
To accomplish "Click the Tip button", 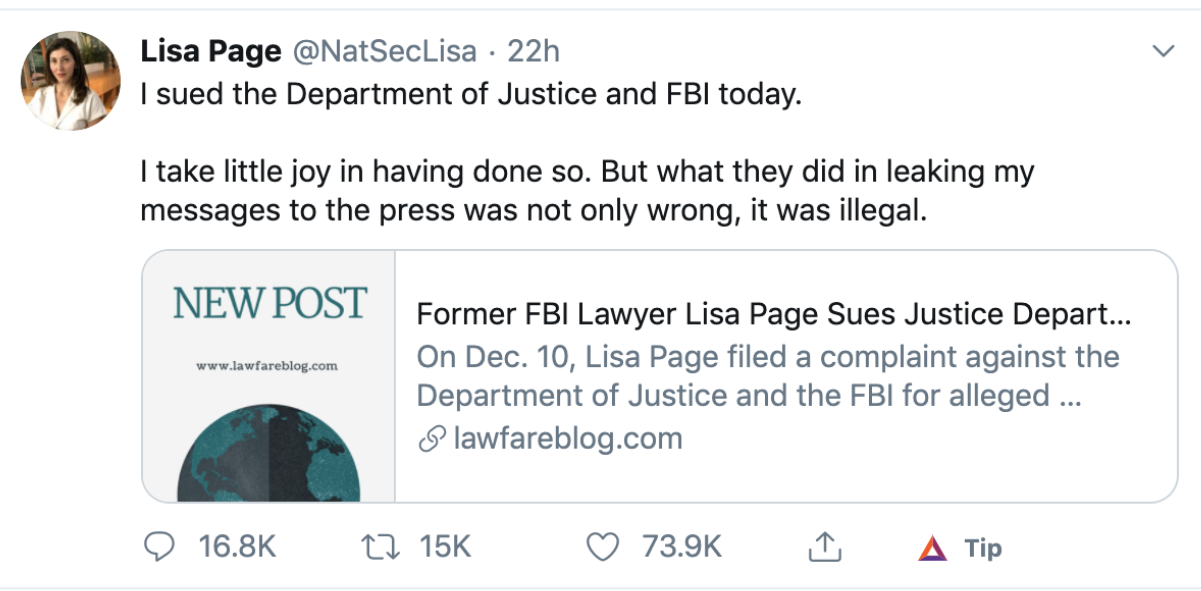I will click(985, 548).
